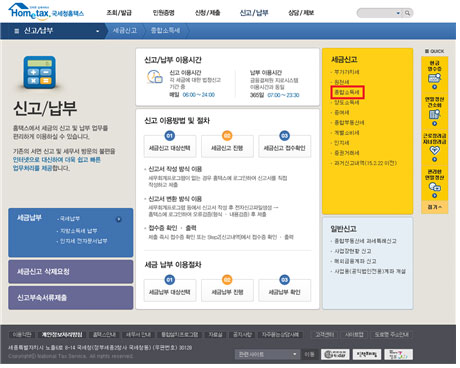Click the 해외금융계좌 신고 link
Viewport: 460px width, 368px height.
(x=355, y=261)
